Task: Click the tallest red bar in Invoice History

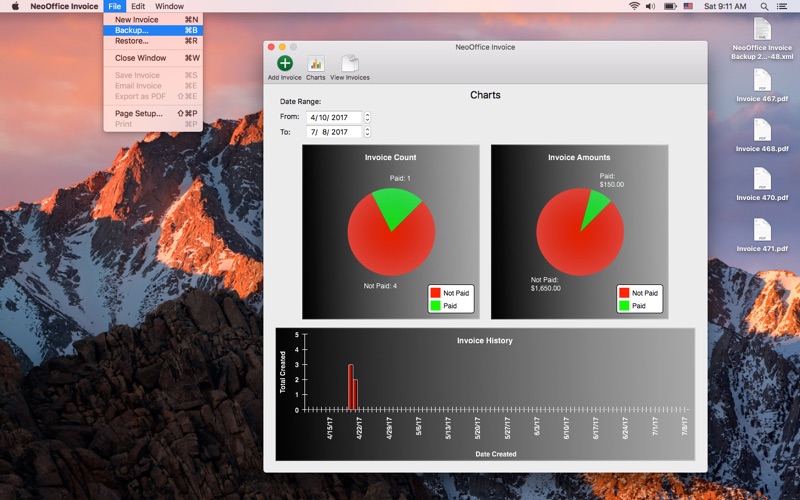Action: [350, 386]
